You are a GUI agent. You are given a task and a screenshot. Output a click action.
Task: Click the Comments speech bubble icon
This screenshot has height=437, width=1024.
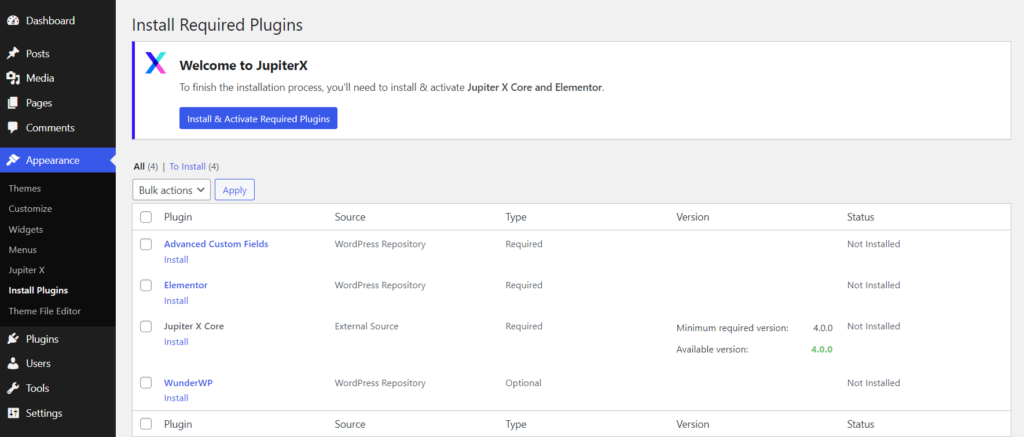[12, 128]
